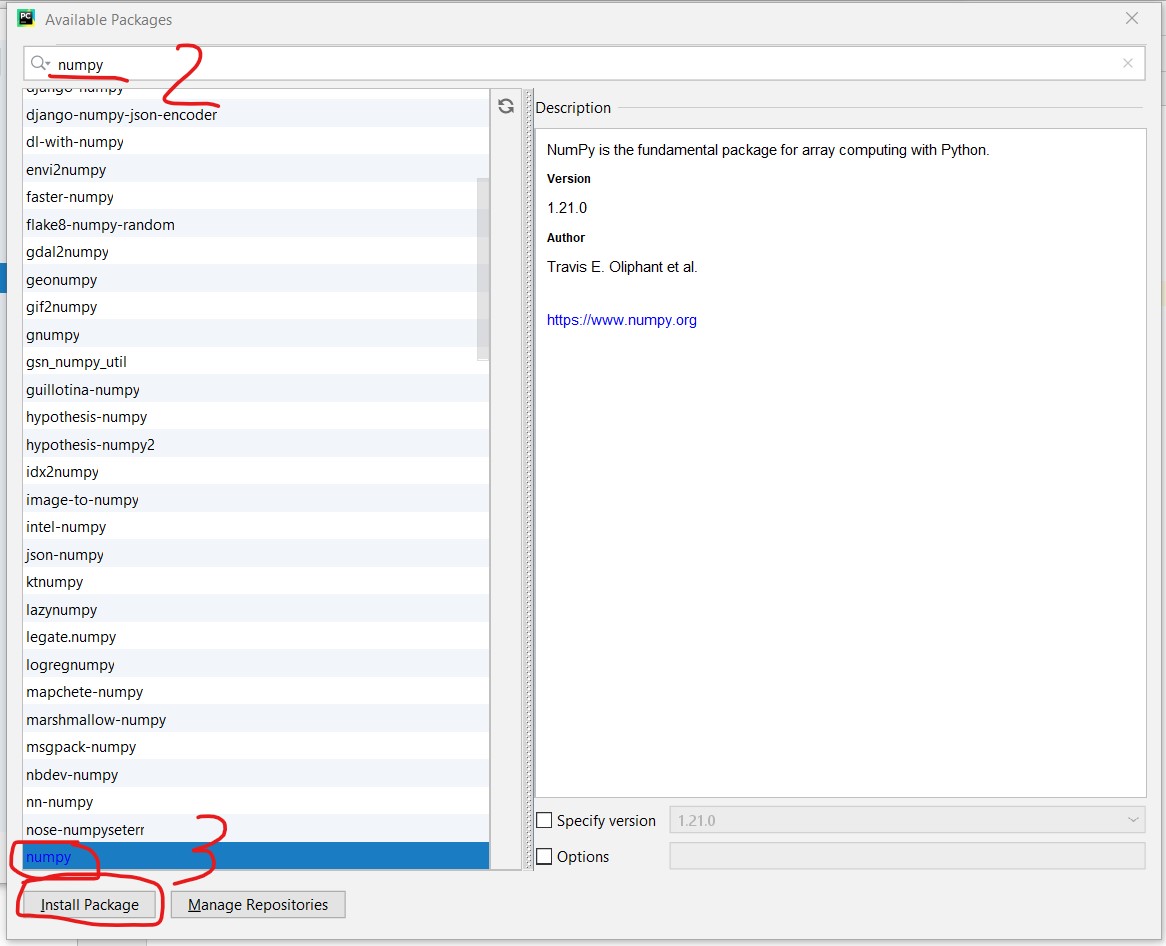Choose idx2numpy package
The height and width of the screenshot is (946, 1166).
pyautogui.click(x=256, y=472)
